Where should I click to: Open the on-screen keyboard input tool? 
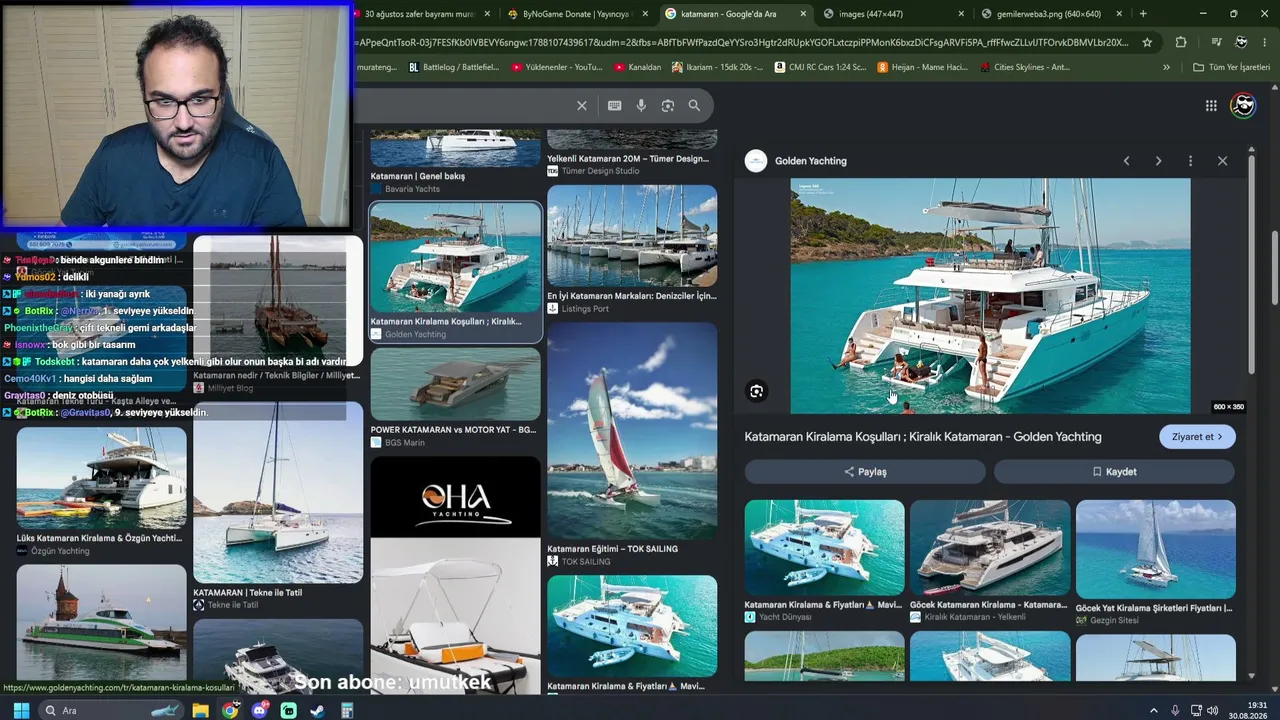pos(614,105)
